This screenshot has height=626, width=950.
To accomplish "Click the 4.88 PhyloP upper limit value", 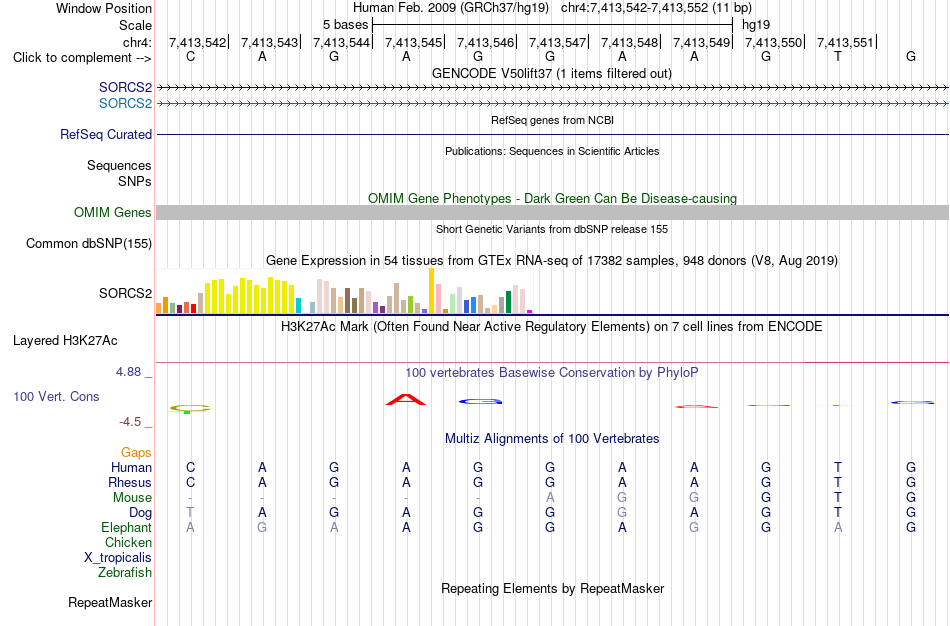I will coord(128,372).
